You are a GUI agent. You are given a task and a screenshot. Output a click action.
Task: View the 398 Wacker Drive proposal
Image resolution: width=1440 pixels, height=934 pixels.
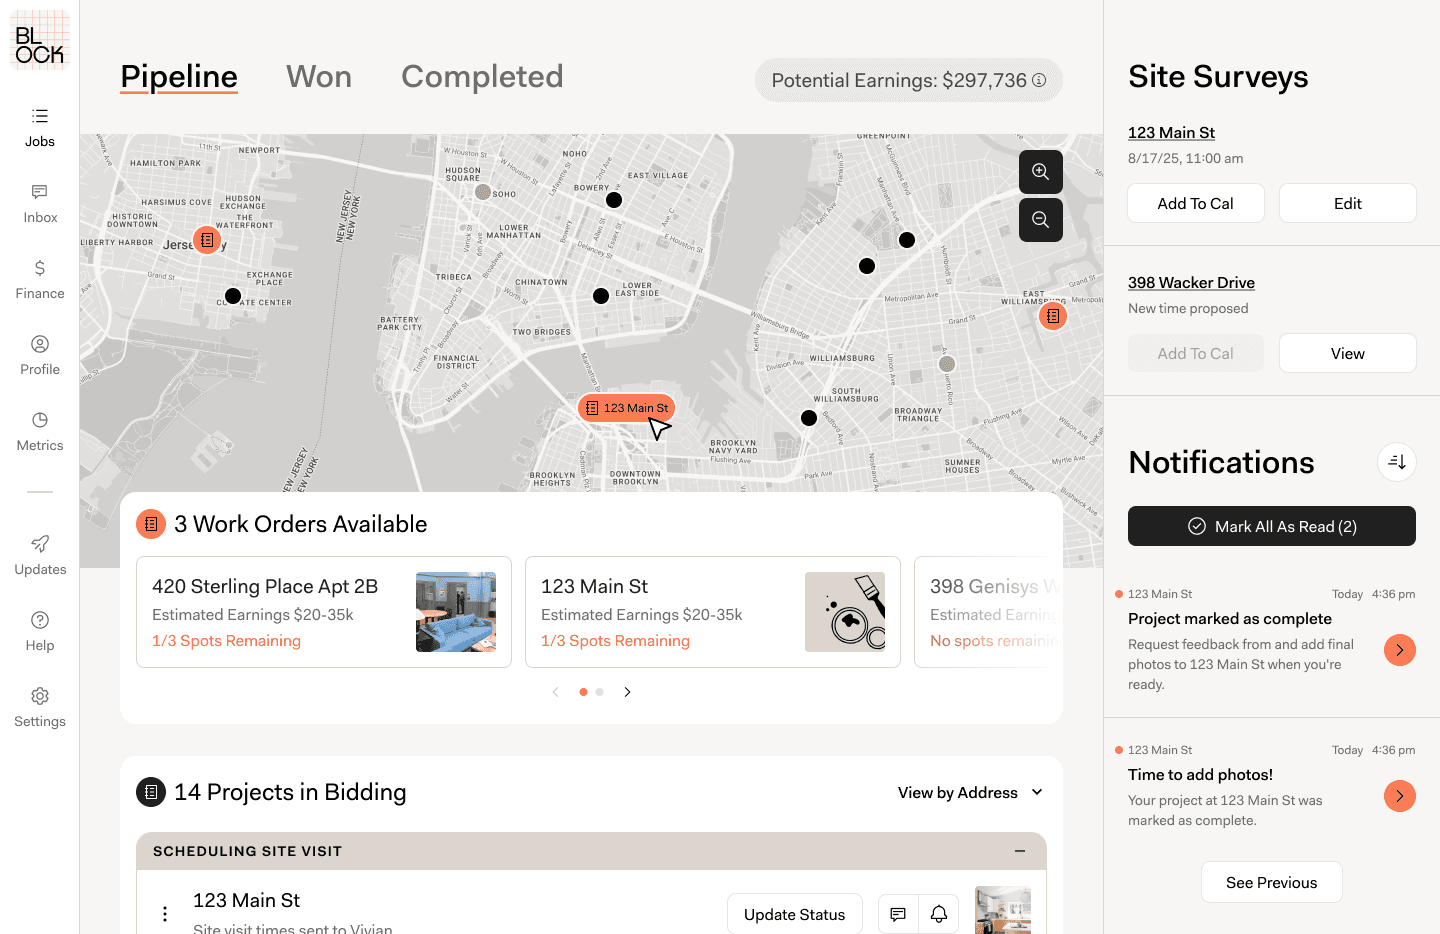coord(1348,353)
